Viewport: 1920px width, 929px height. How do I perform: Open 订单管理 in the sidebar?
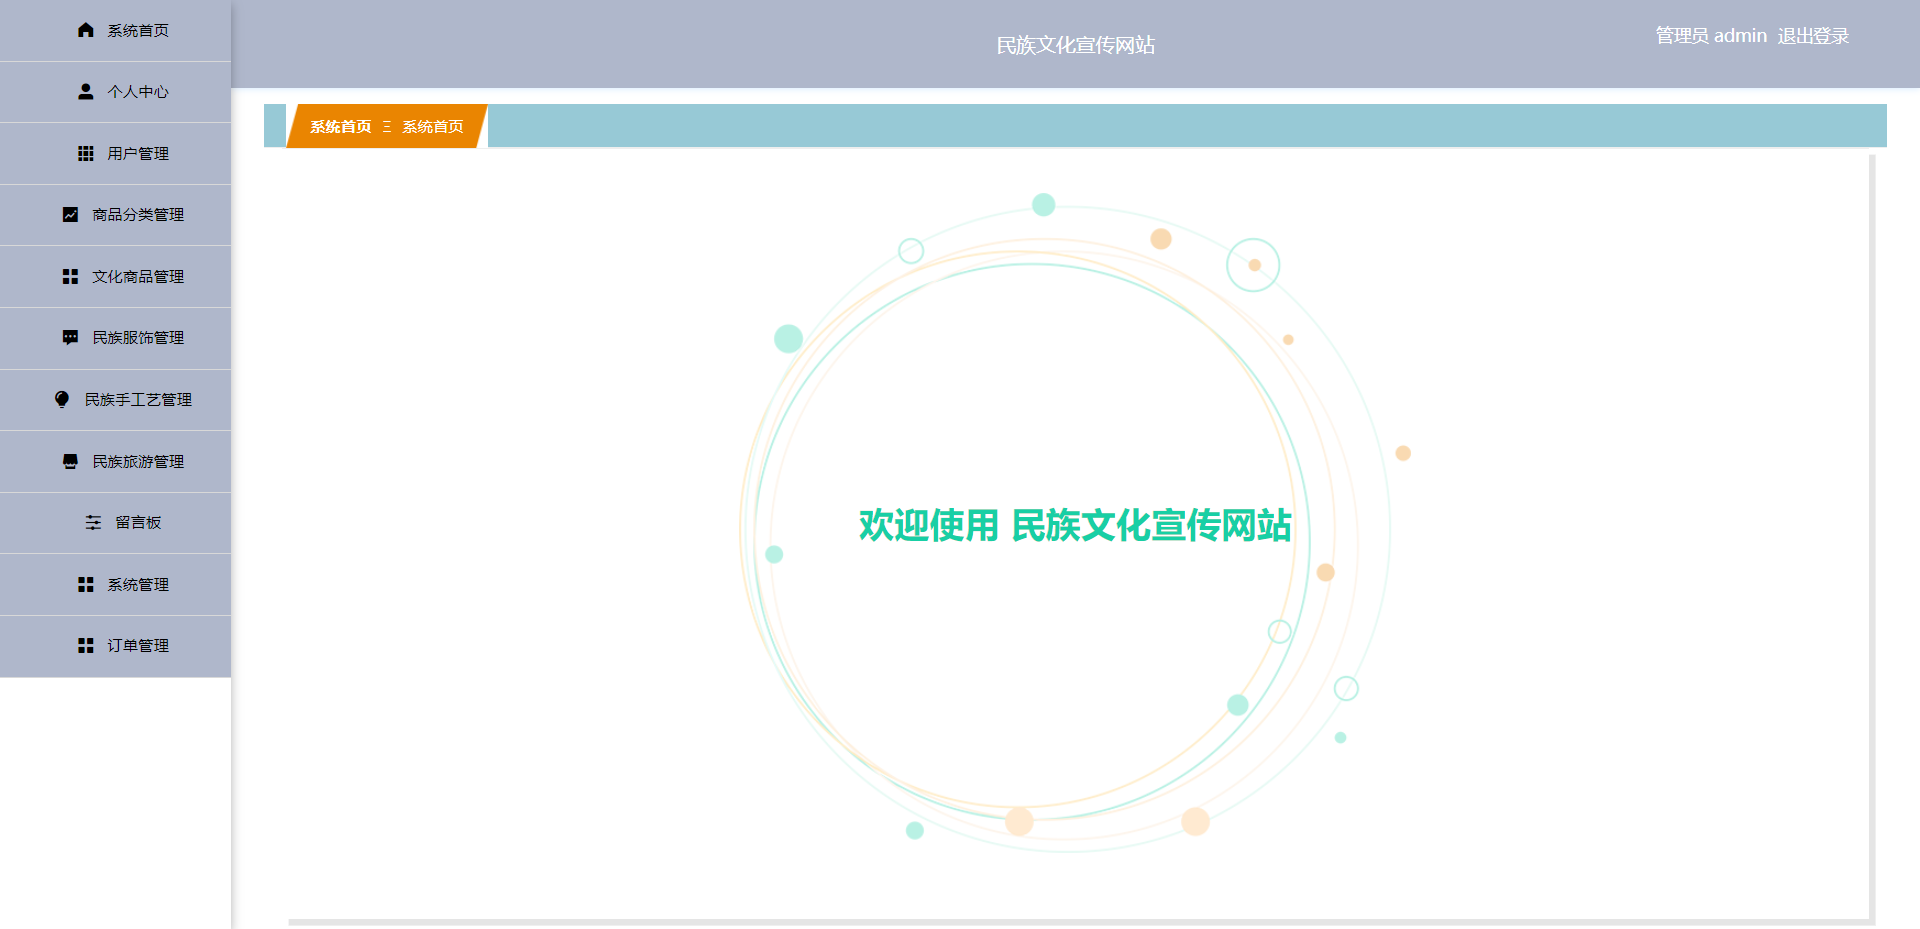[x=115, y=646]
